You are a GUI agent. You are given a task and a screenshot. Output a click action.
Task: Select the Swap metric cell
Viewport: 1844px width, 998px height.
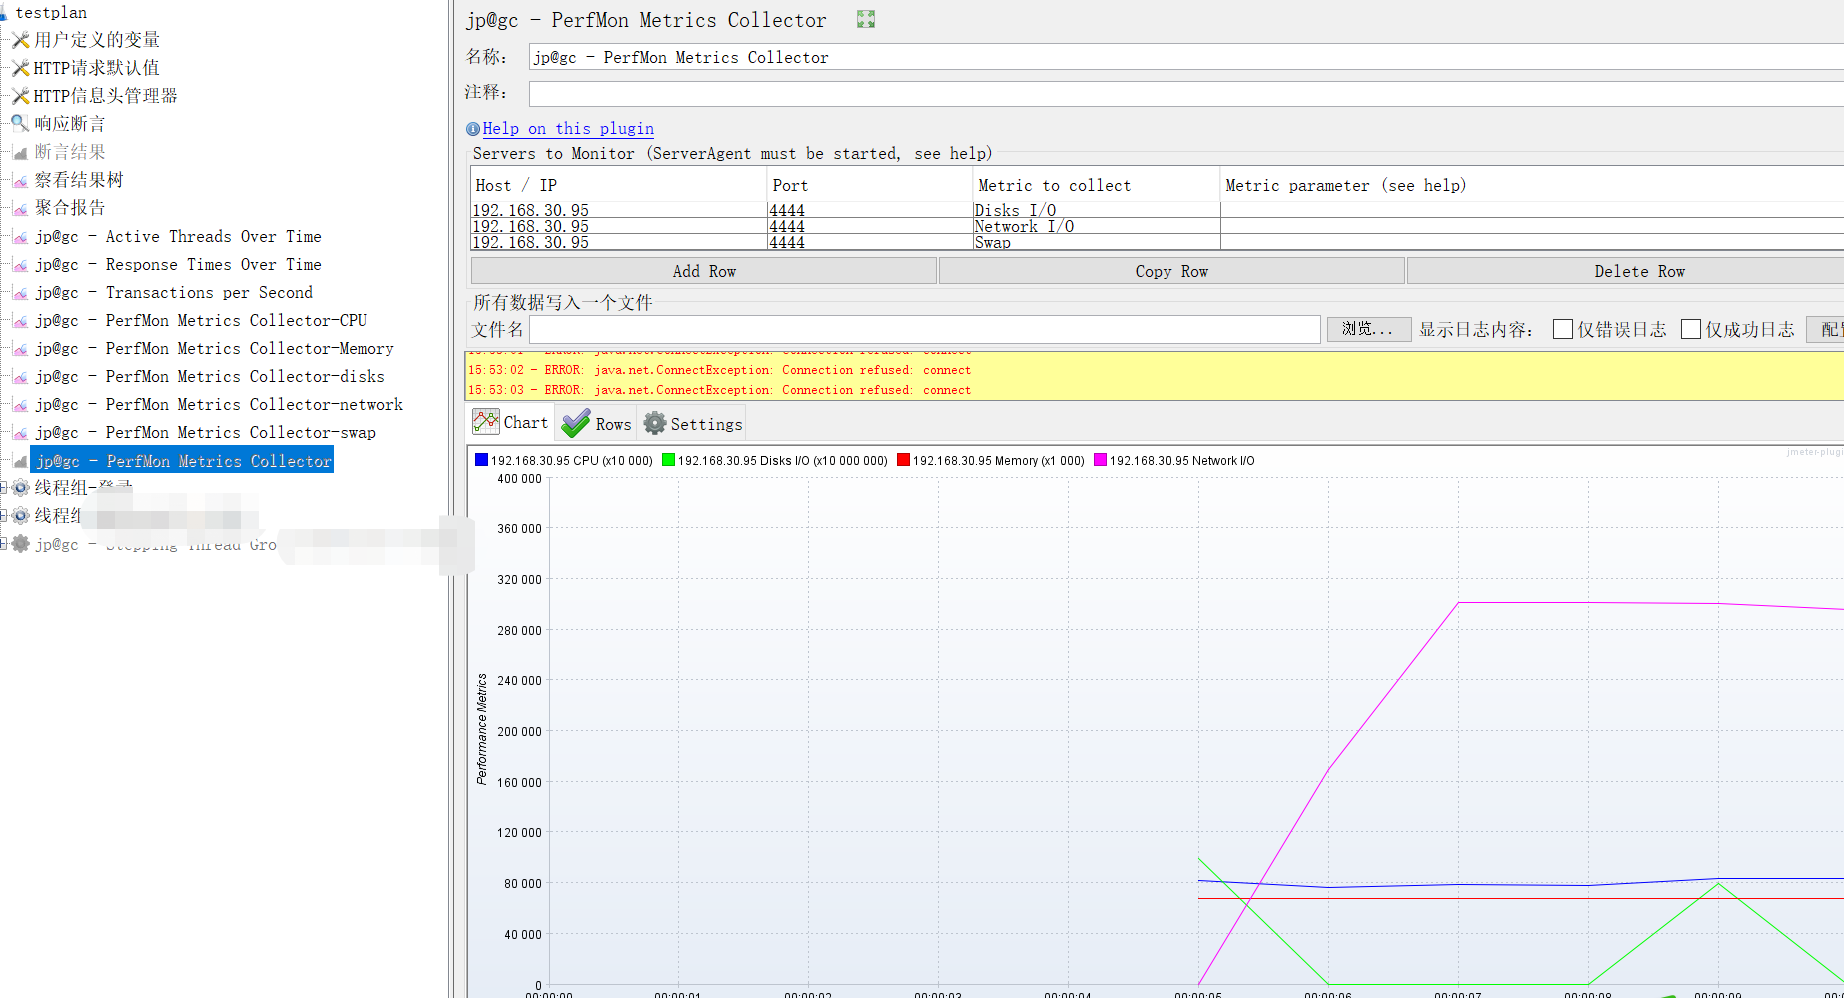point(1096,242)
